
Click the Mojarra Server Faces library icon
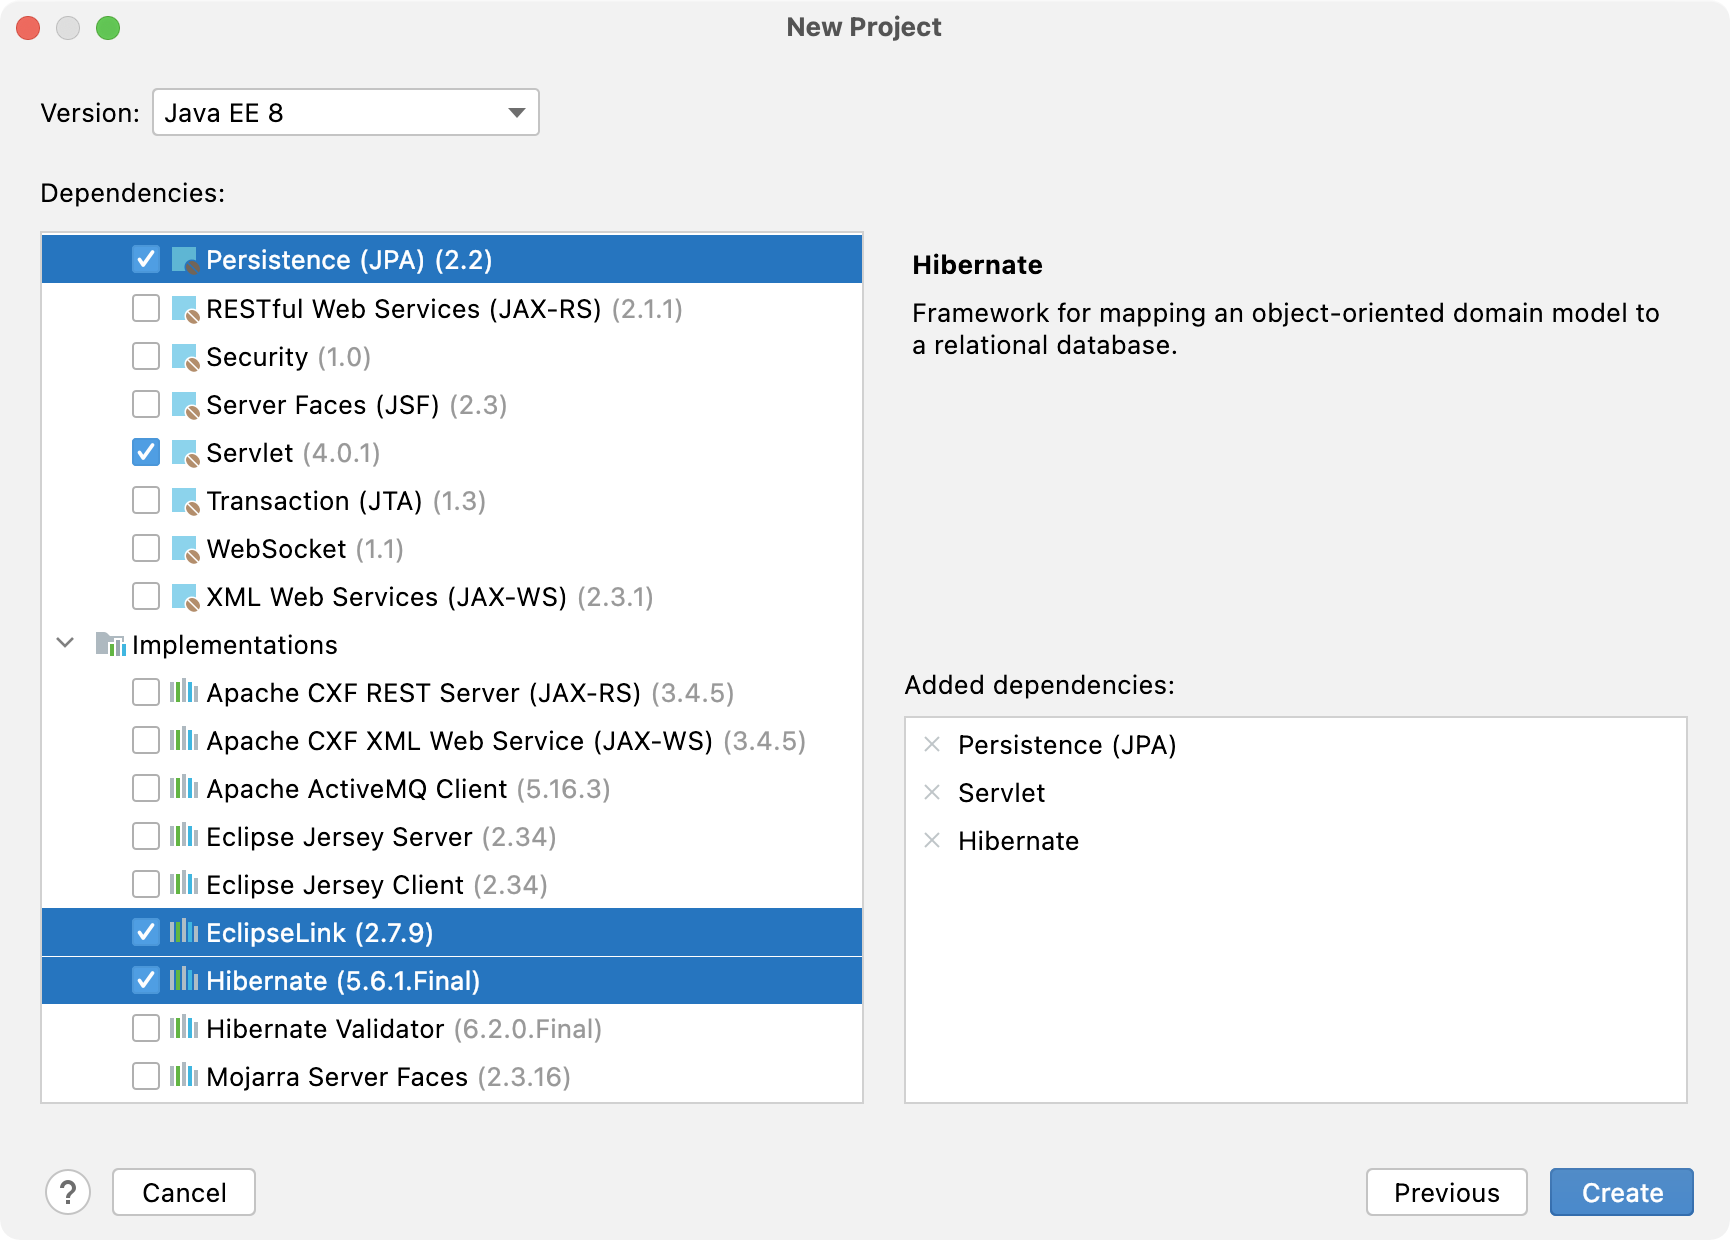coord(184,1076)
